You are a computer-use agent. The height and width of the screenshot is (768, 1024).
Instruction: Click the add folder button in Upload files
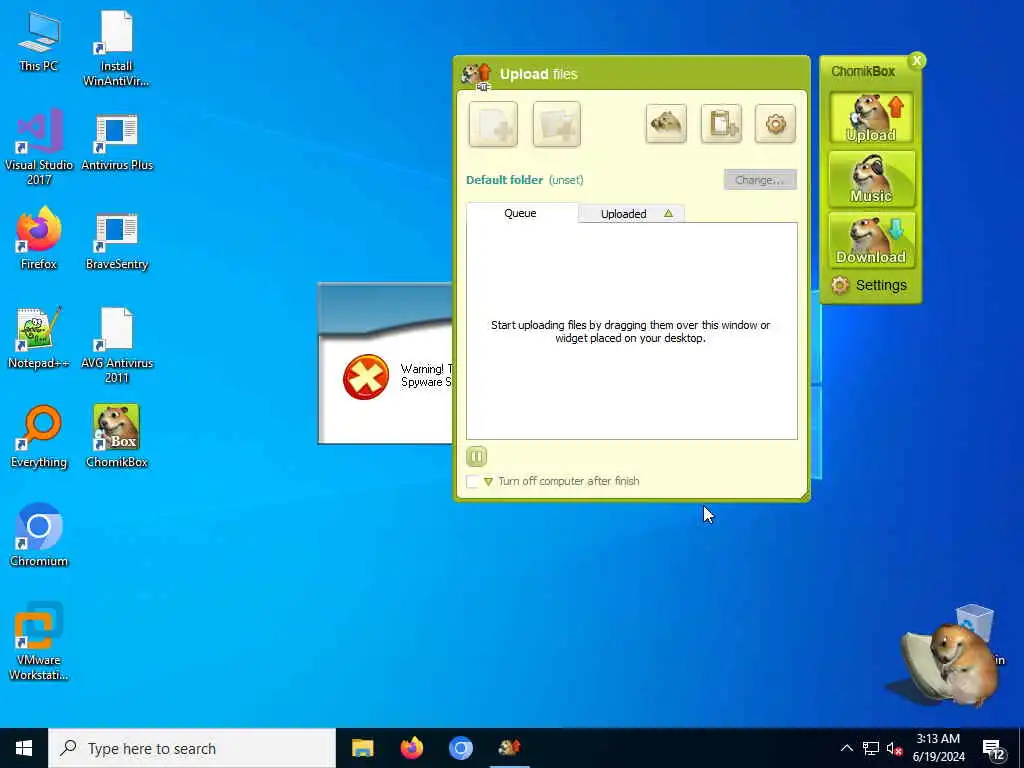[556, 124]
